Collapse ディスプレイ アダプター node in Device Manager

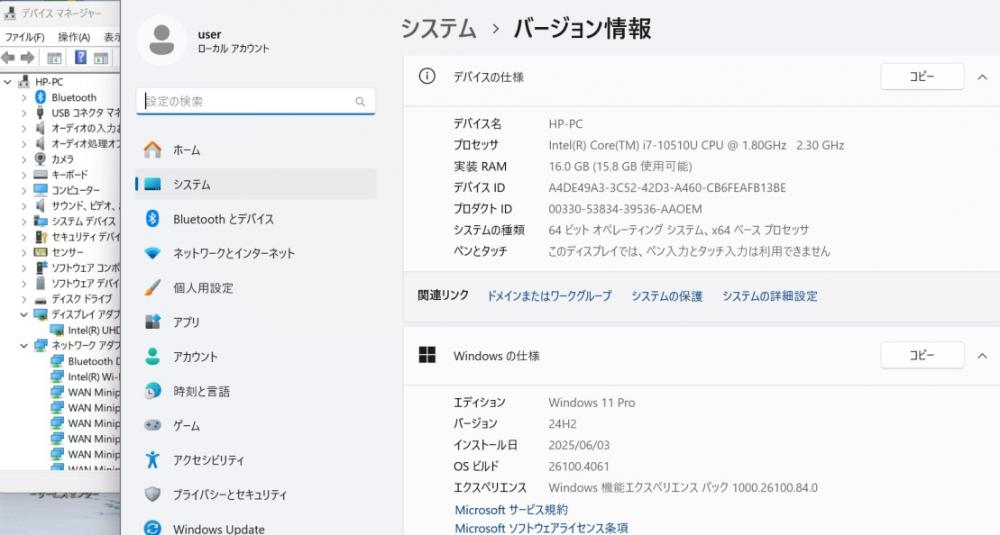coord(24,314)
